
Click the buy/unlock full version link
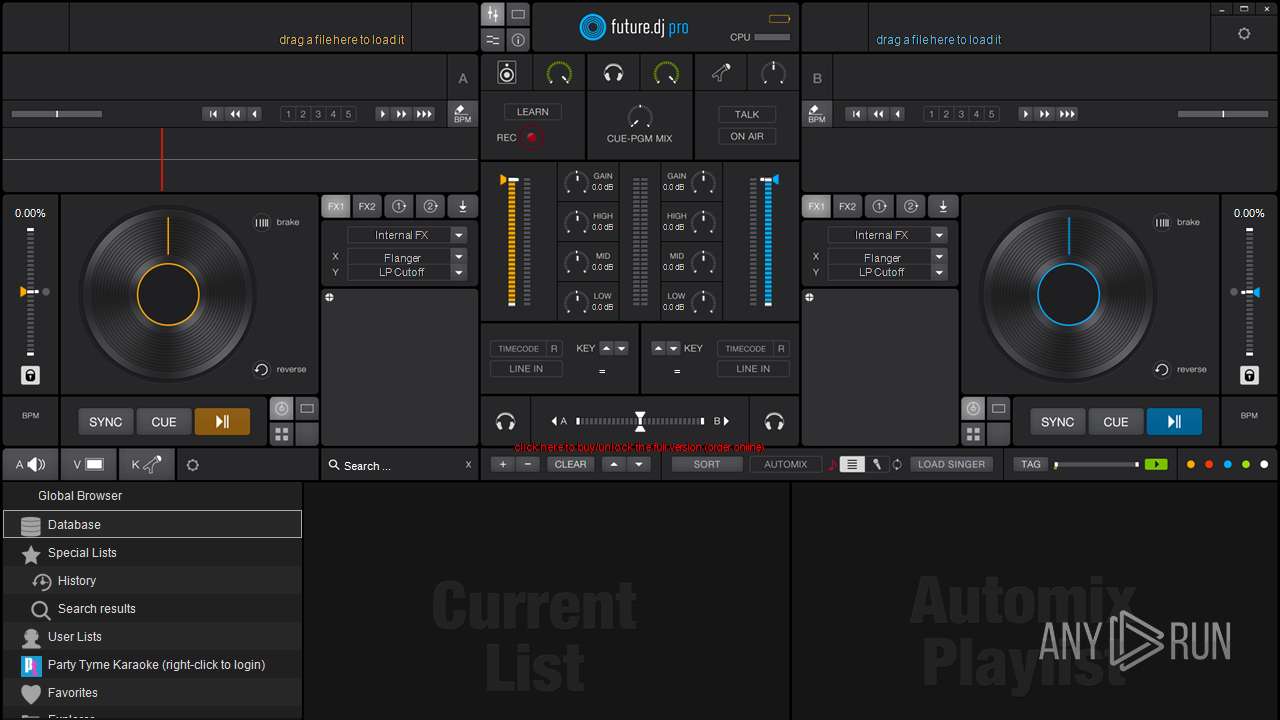[639, 447]
